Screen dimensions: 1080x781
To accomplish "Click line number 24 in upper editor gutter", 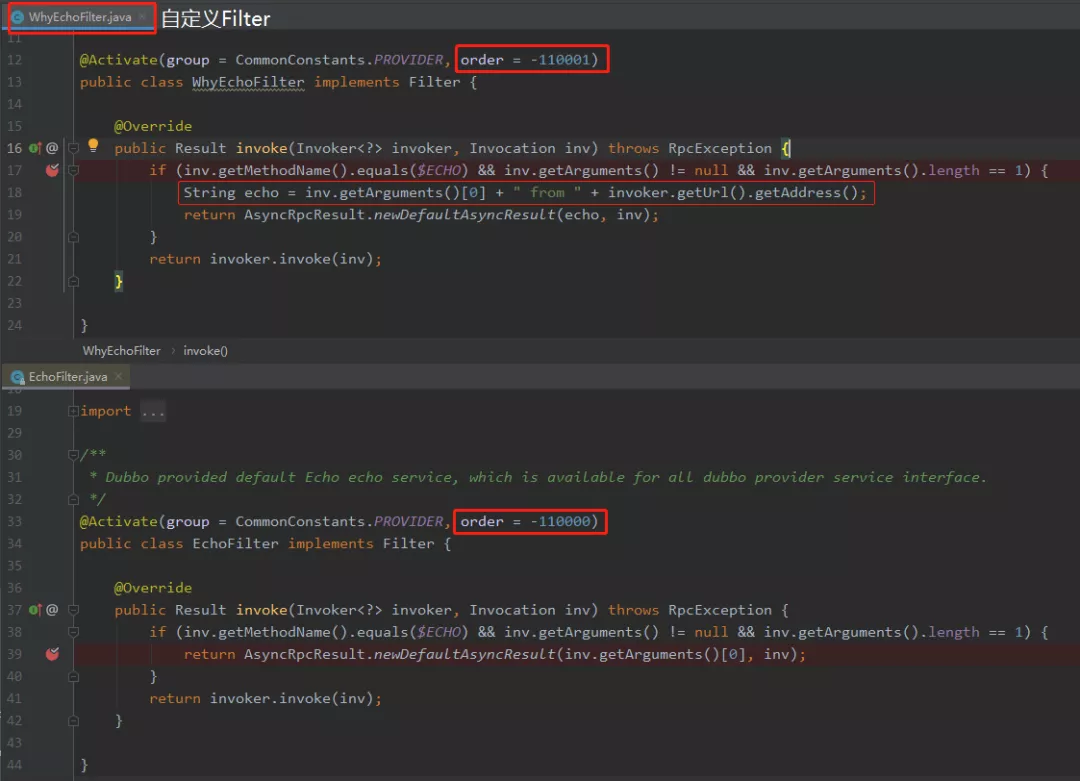I will 14,325.
